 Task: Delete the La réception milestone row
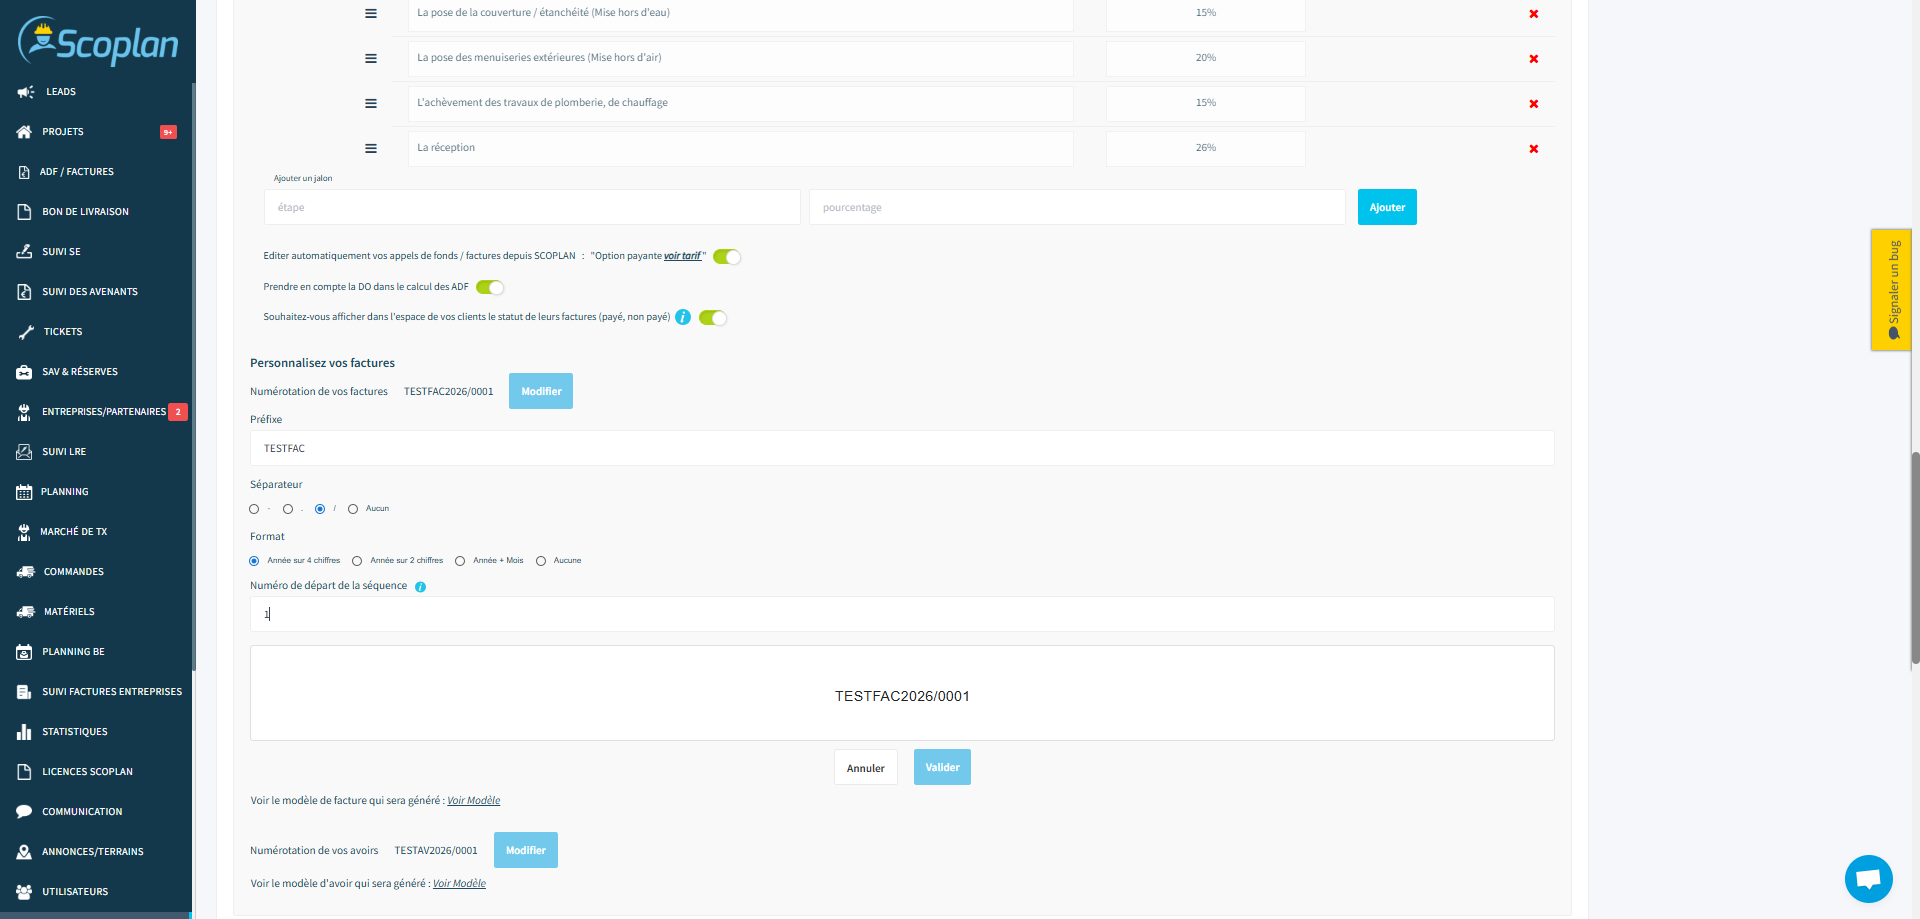coord(1533,149)
